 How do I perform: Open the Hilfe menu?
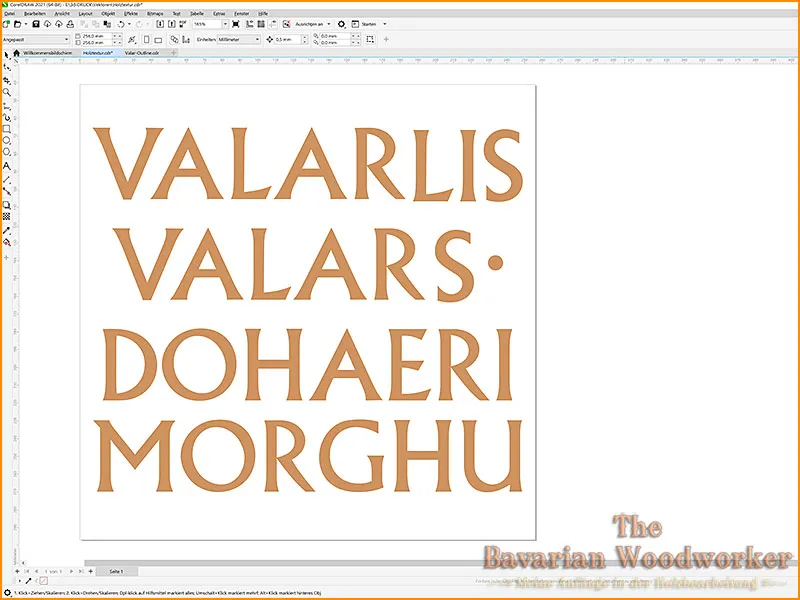pos(263,14)
